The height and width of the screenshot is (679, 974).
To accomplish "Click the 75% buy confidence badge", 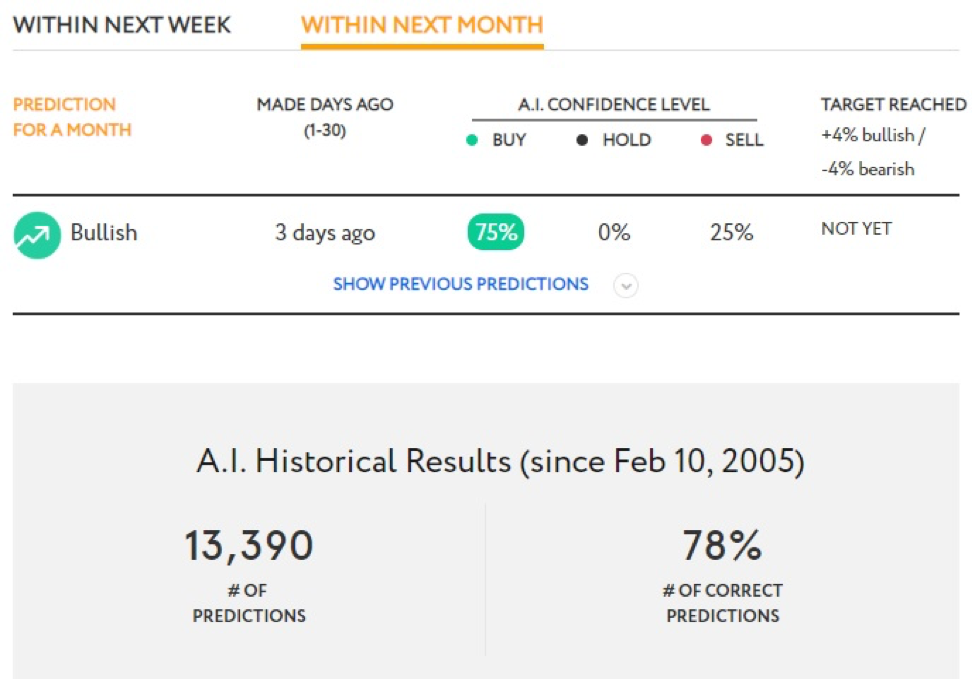I will click(x=496, y=232).
